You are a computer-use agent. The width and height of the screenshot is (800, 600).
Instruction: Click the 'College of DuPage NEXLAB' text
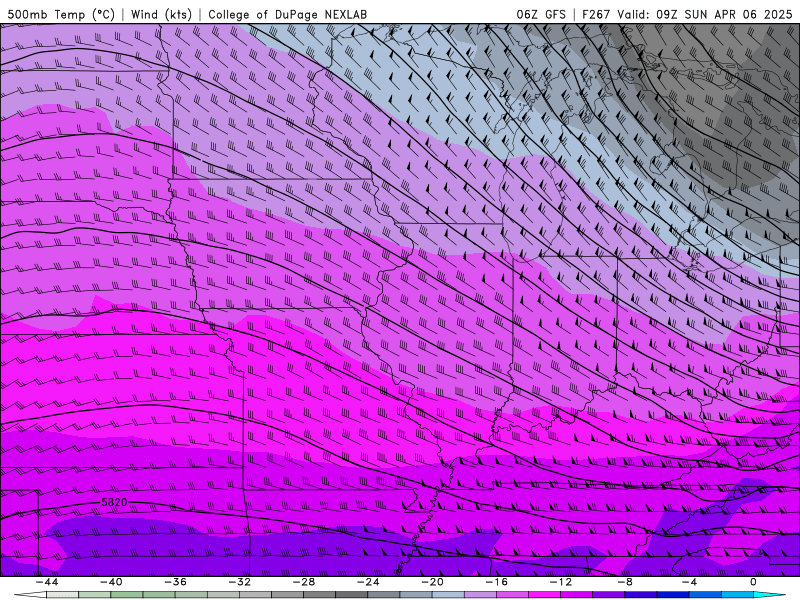(x=287, y=14)
